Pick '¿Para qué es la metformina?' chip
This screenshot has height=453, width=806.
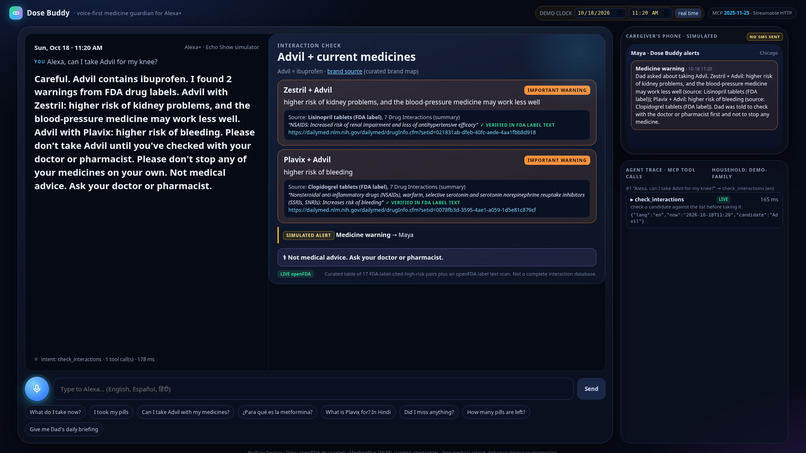click(278, 412)
